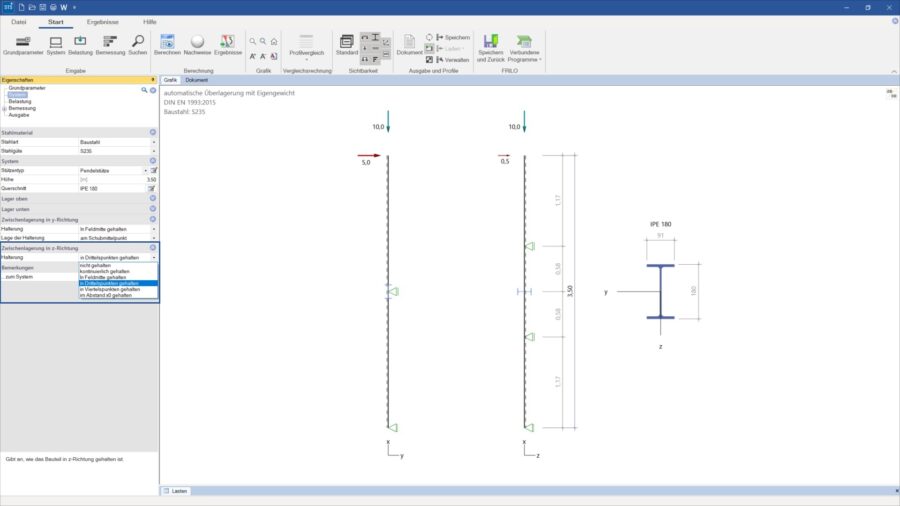The width and height of the screenshot is (900, 506).
Task: Click the new file icon in title bar
Action: (x=21, y=7)
